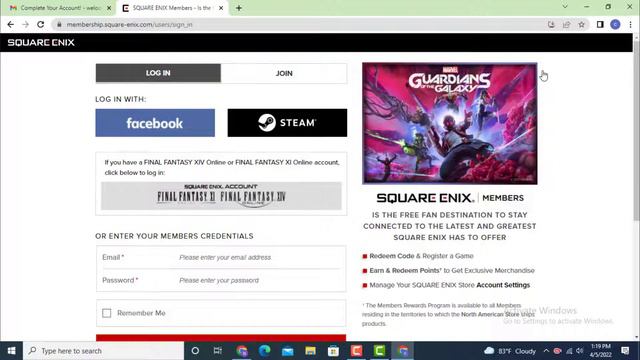Click the network icon in system tray
The image size is (640, 360).
[x=569, y=351]
